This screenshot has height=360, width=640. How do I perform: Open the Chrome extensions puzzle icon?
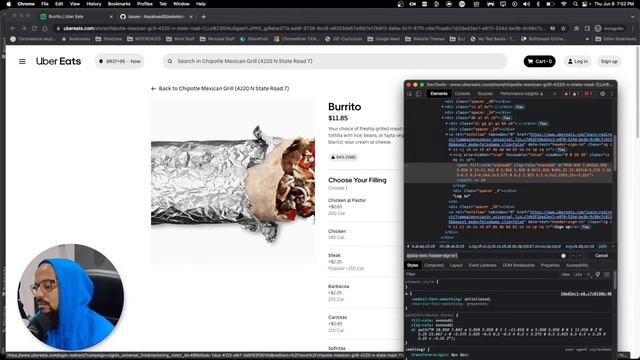[576, 29]
